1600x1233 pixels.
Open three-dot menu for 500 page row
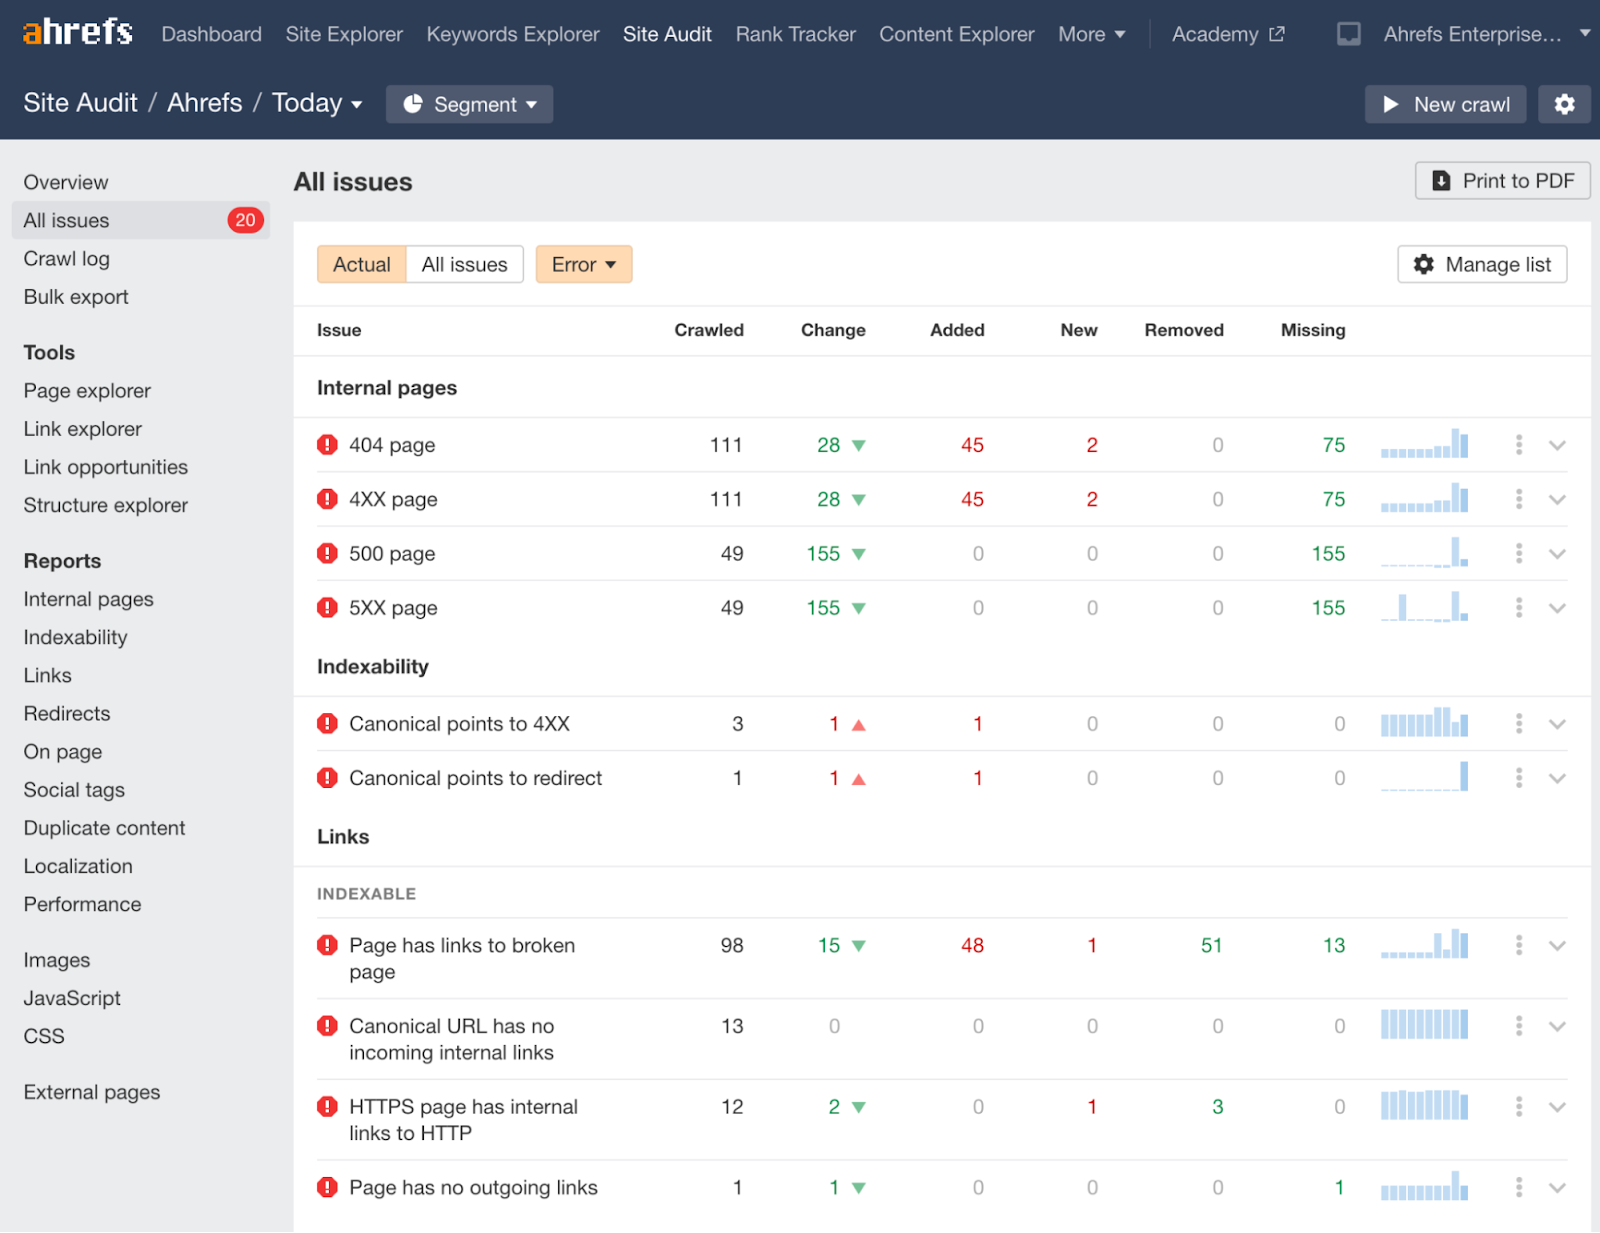pos(1518,553)
